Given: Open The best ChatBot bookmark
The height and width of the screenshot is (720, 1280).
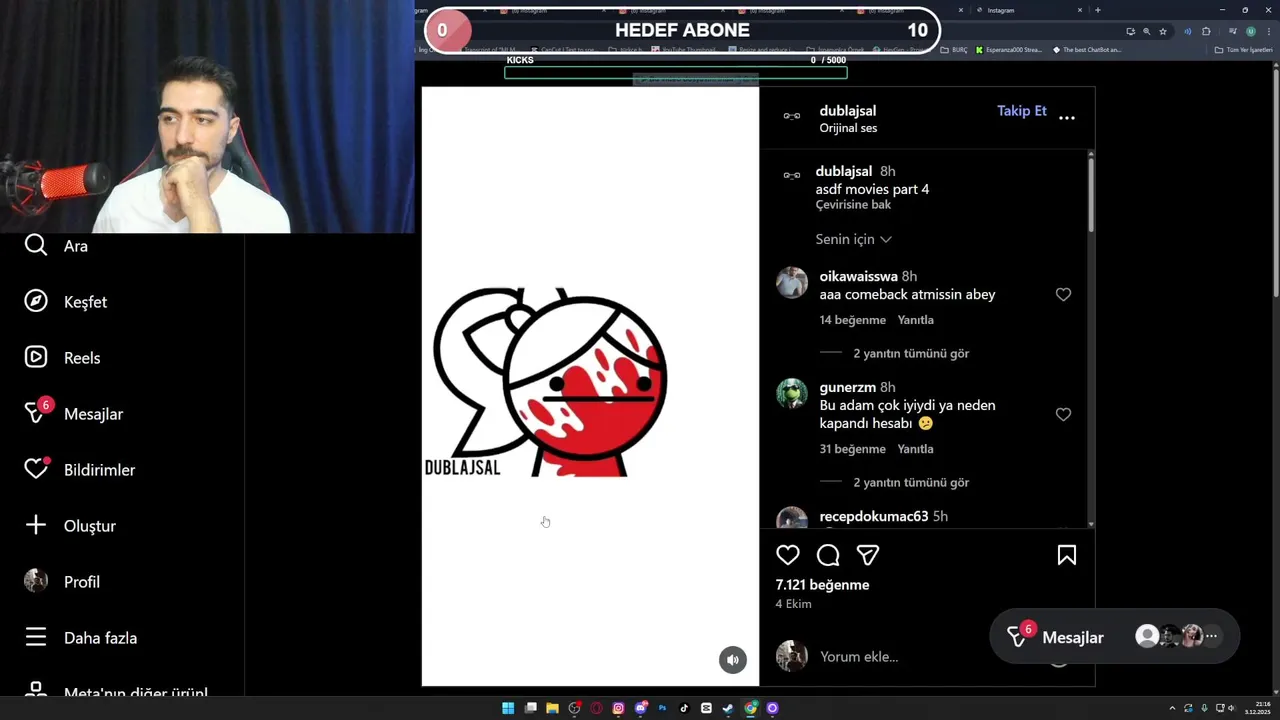Looking at the screenshot, I should point(1086,50).
